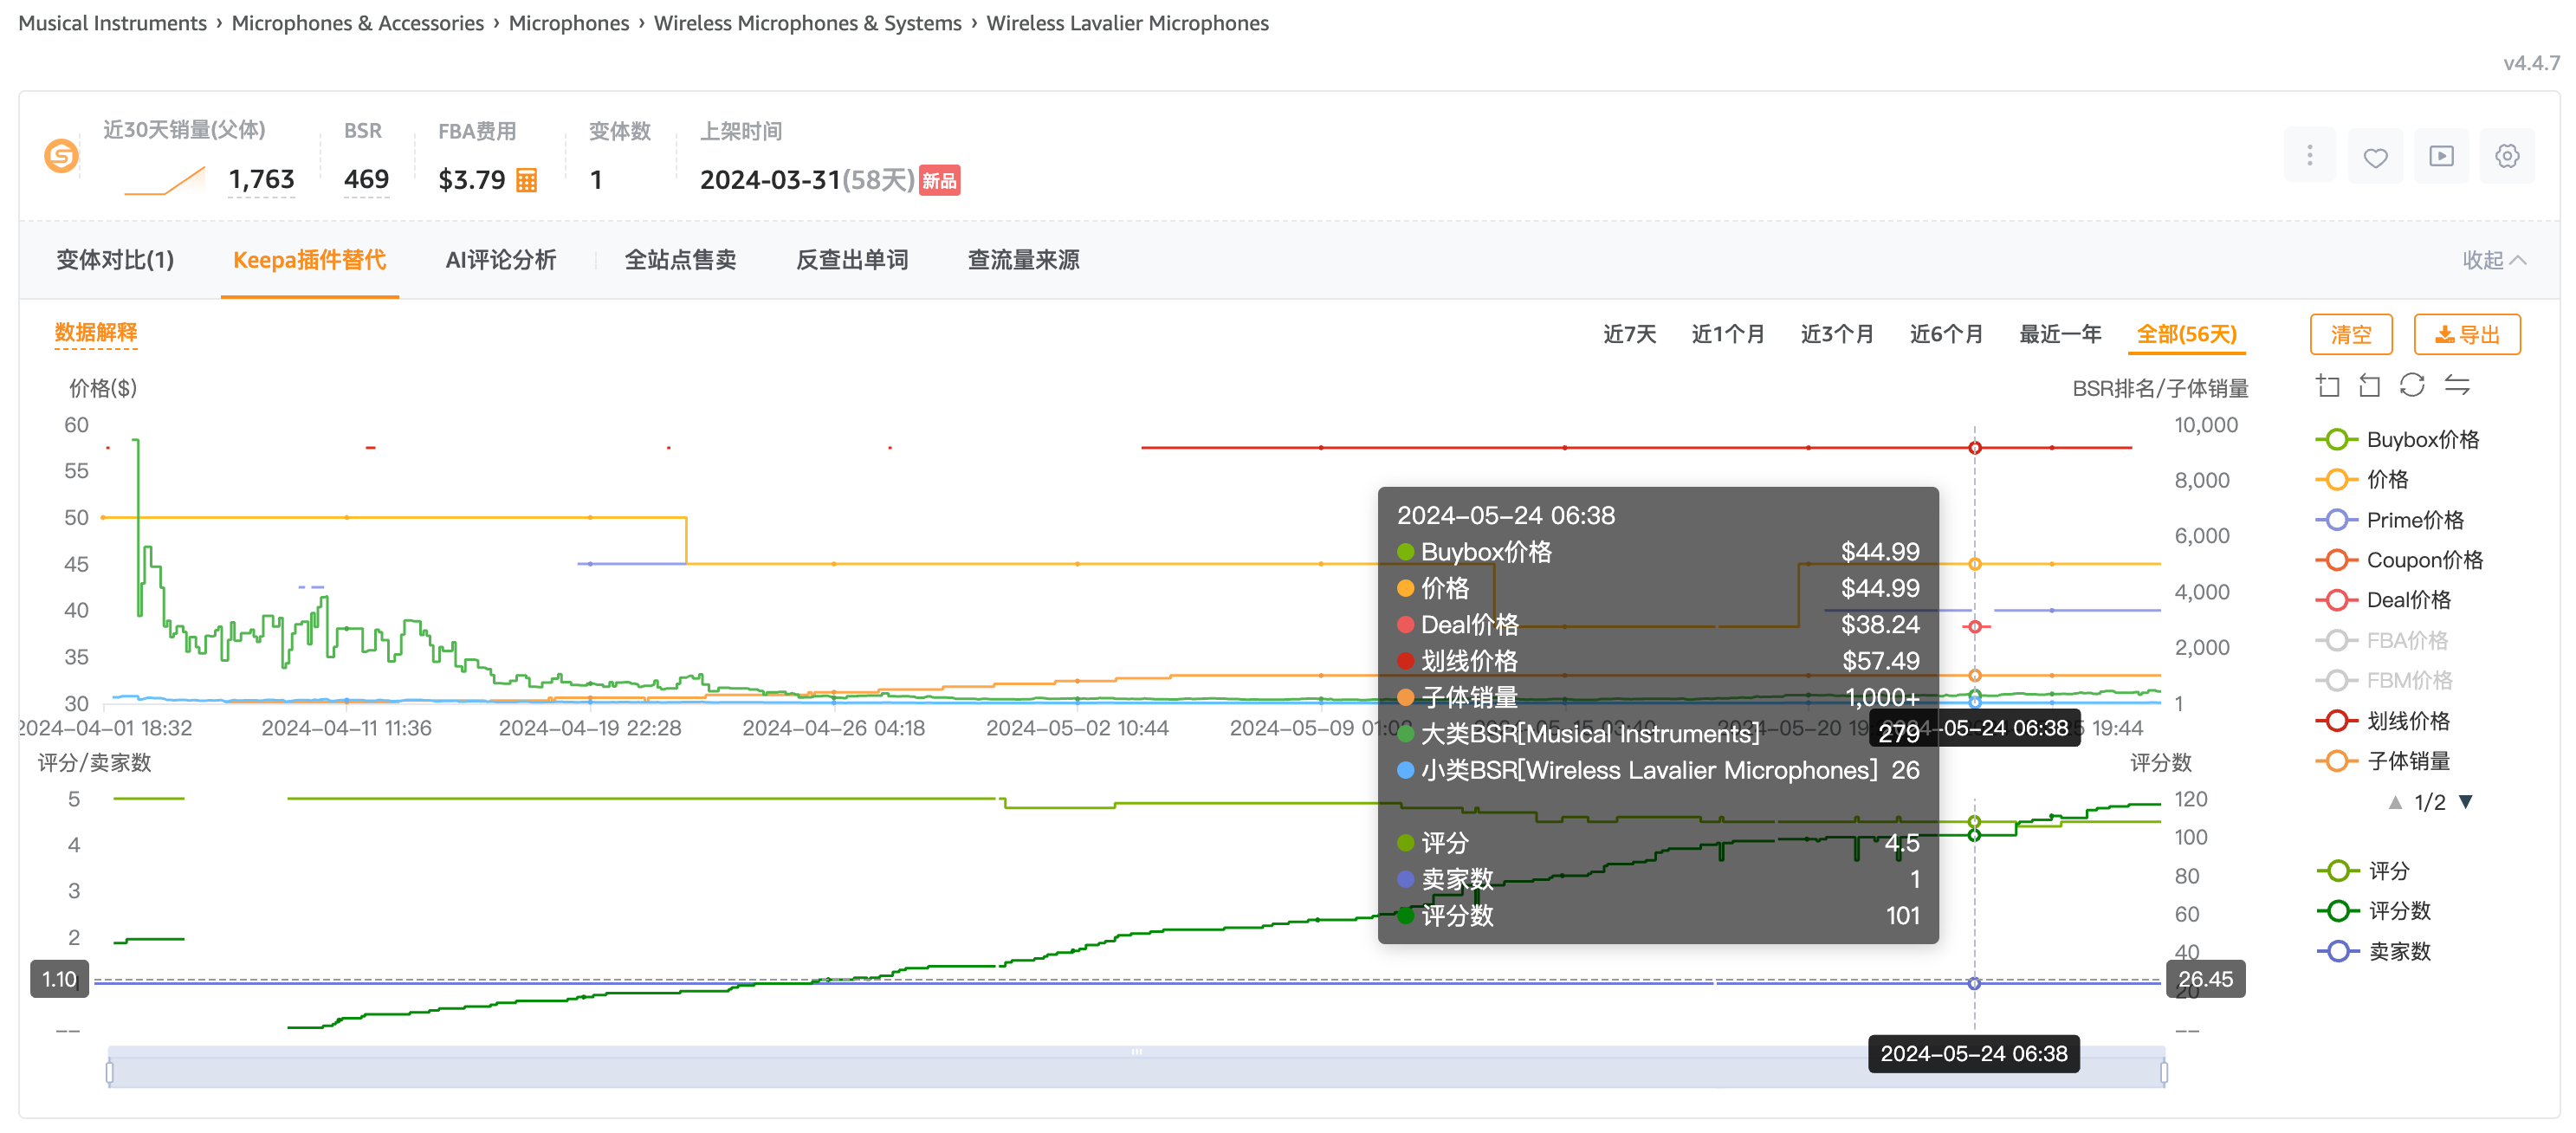Toggle Deal价格 series in legend

[x=2383, y=600]
